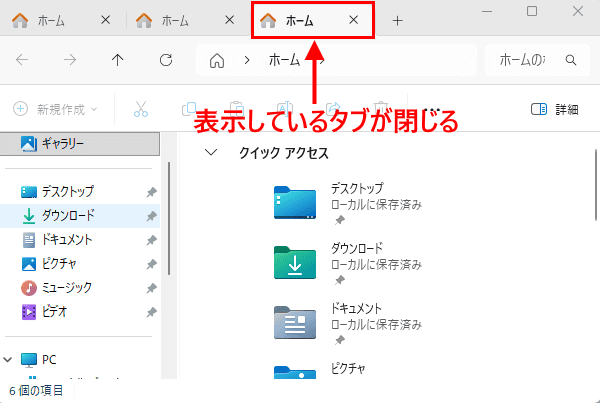Screen dimensions: 600x403
Task: Open ドキュメント in the sidebar
Action: (80, 240)
